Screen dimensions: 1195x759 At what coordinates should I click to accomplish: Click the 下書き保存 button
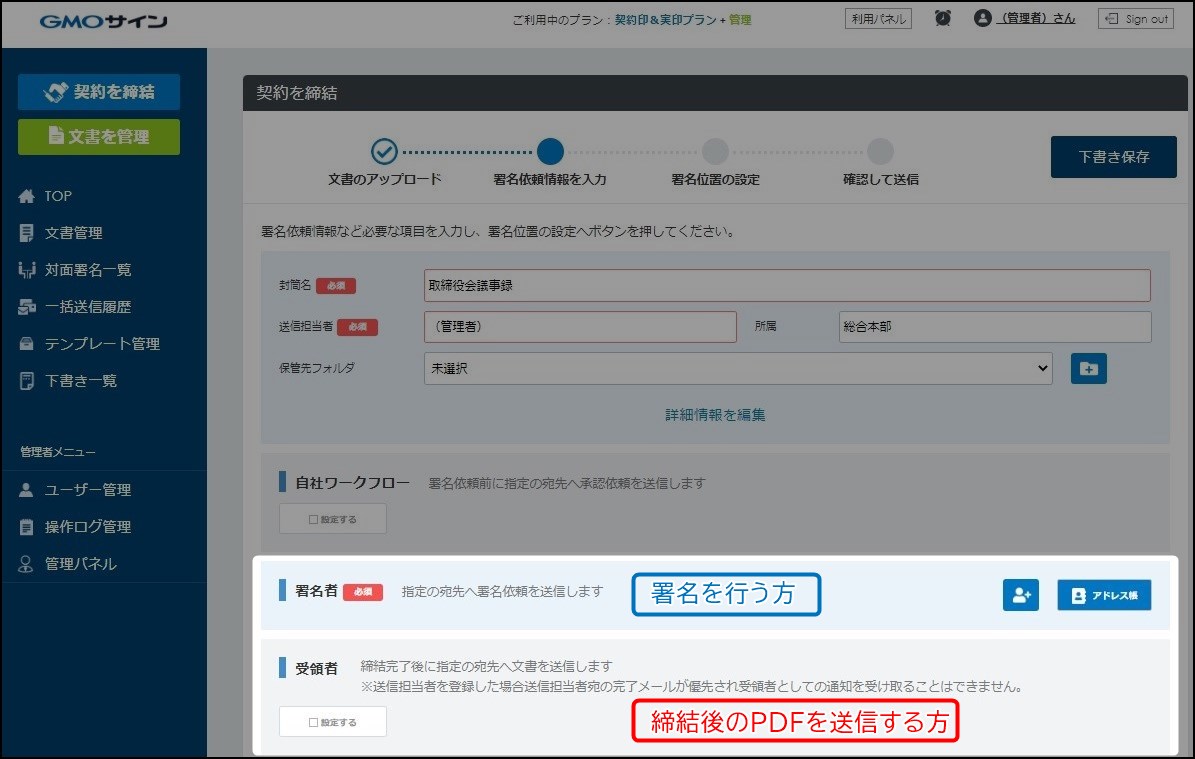[1113, 157]
